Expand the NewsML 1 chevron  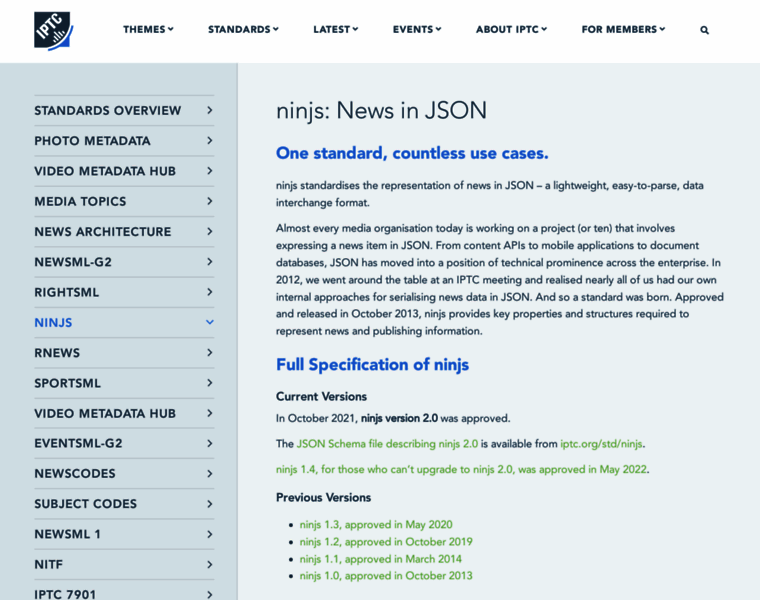point(209,534)
